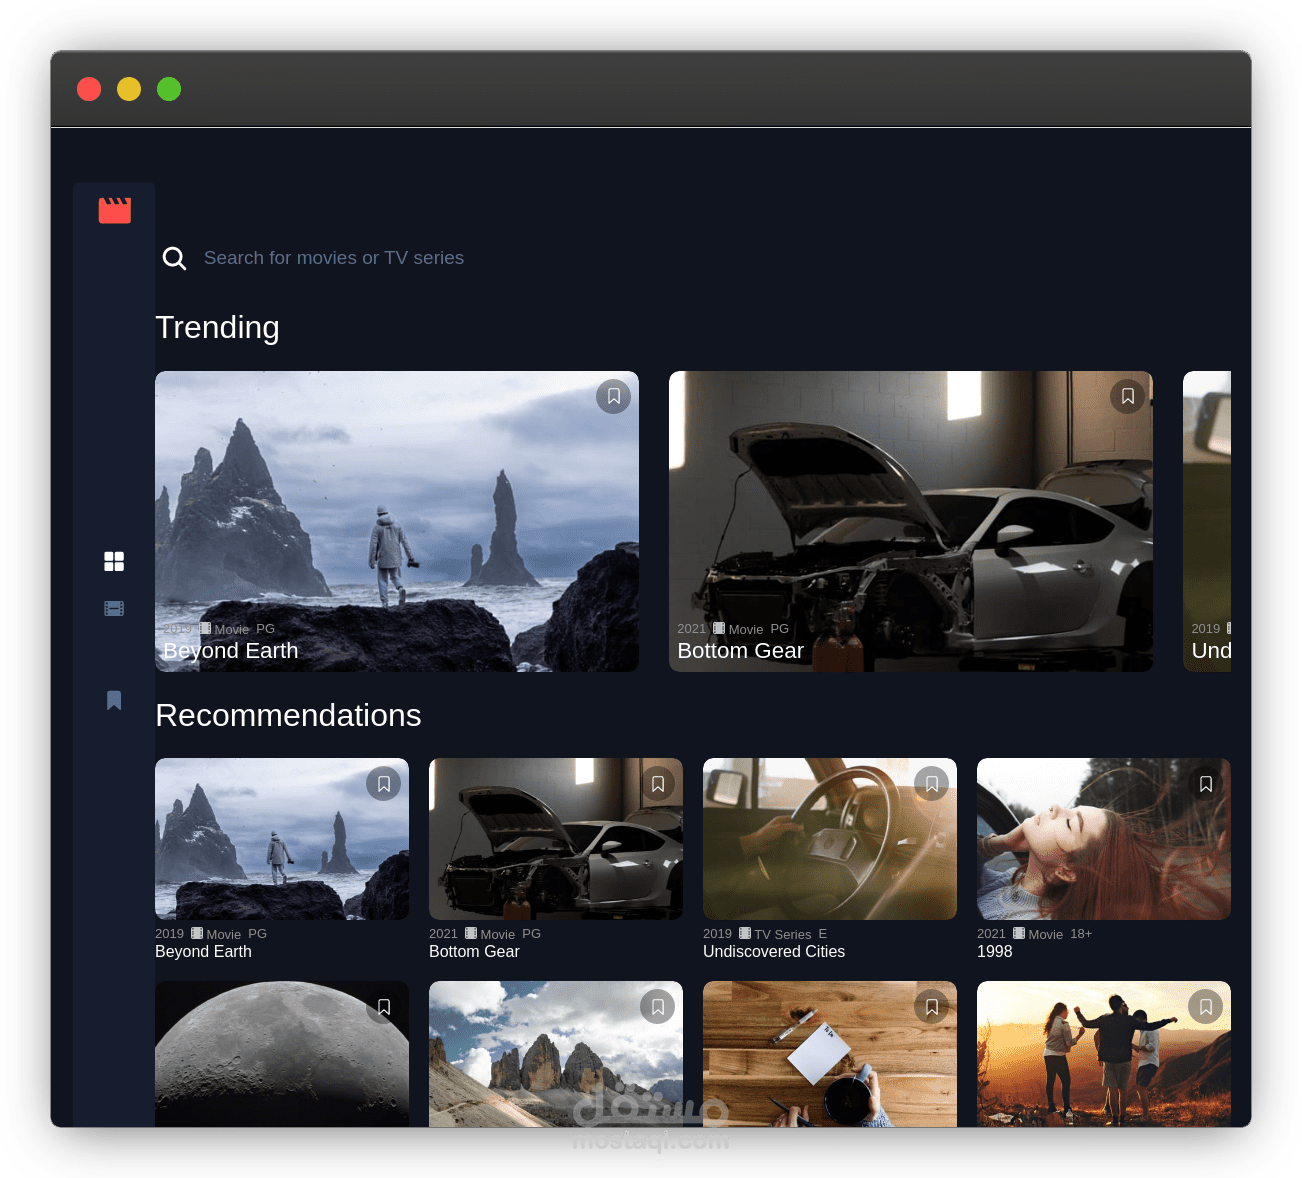
Task: Open the trending Beyond Earth thumbnail
Action: 397,521
